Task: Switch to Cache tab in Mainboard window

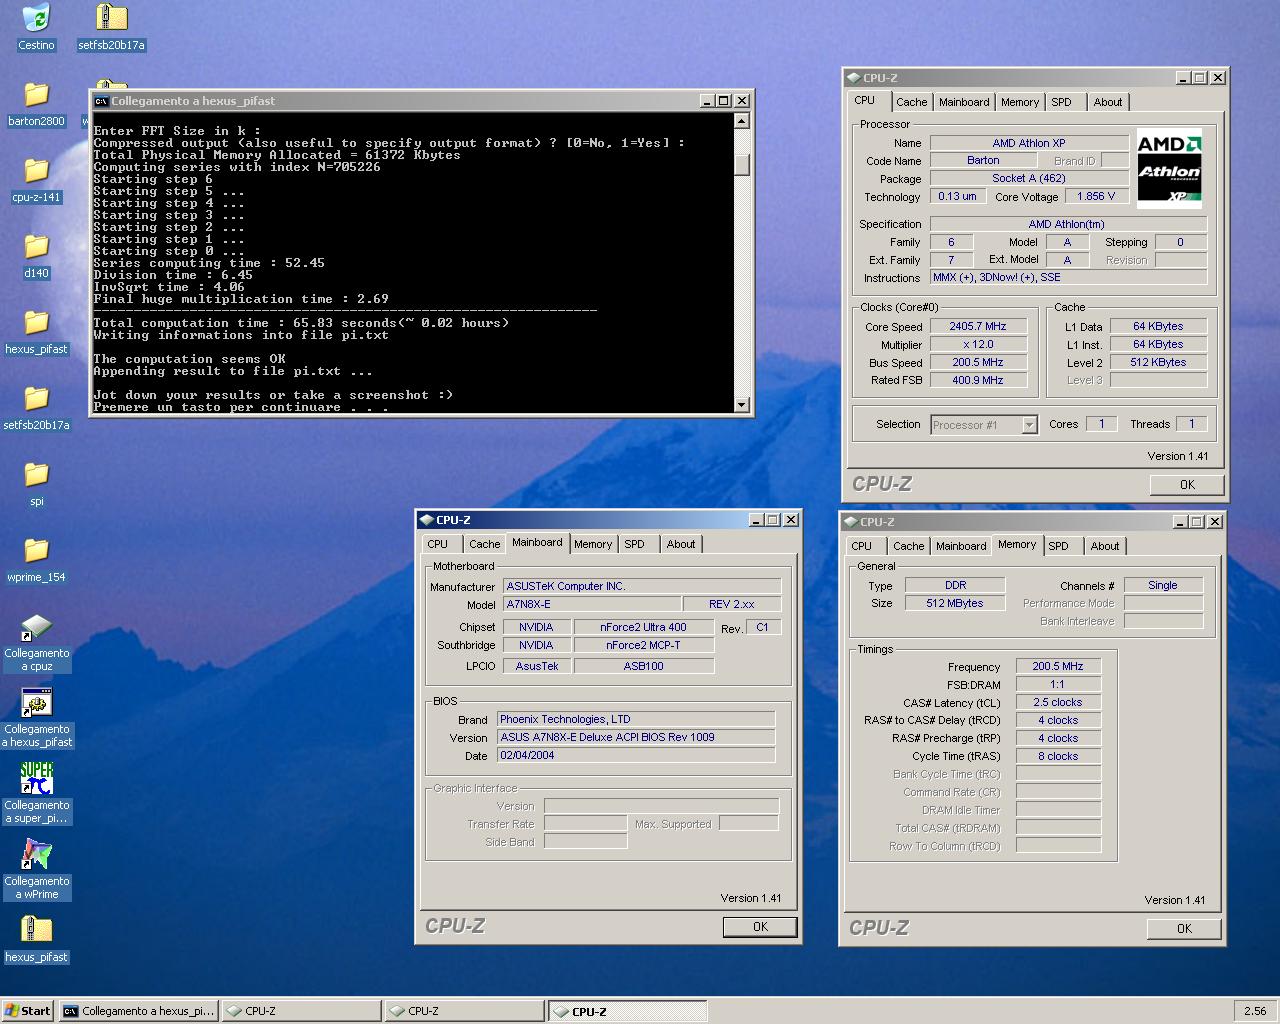Action: click(484, 544)
